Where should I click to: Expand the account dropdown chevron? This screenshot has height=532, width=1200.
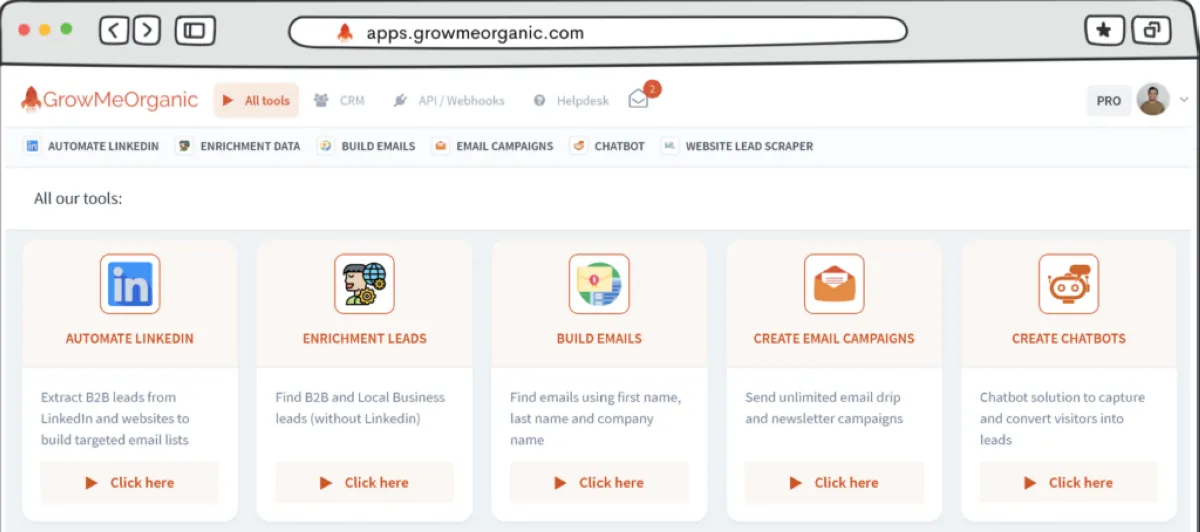(1184, 100)
